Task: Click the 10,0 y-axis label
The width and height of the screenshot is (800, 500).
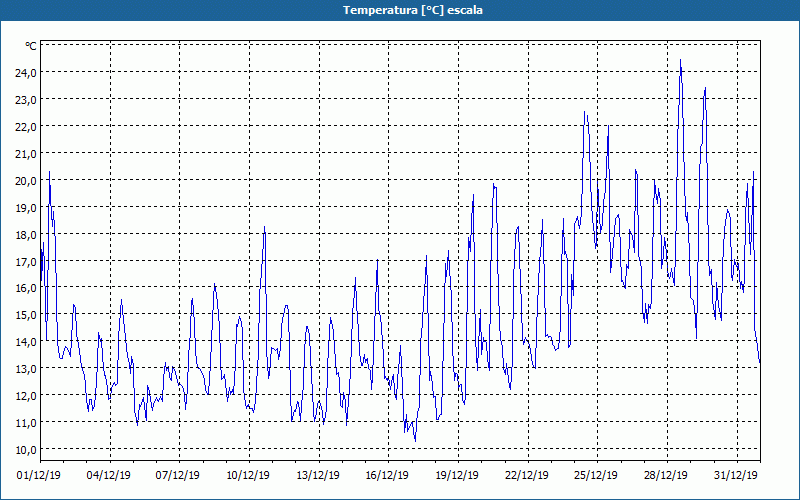Action: coord(27,450)
